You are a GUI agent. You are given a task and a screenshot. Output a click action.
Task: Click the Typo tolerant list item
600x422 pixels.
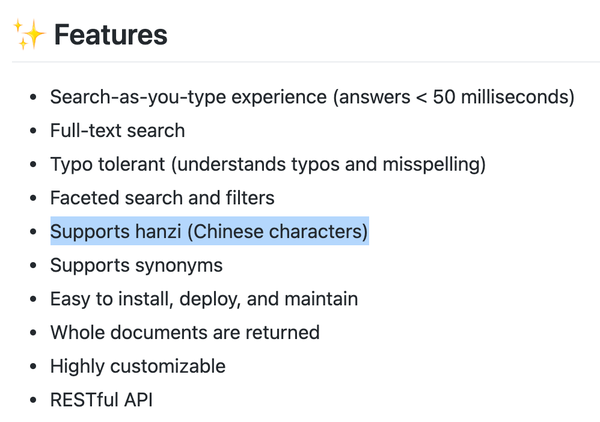(268, 164)
